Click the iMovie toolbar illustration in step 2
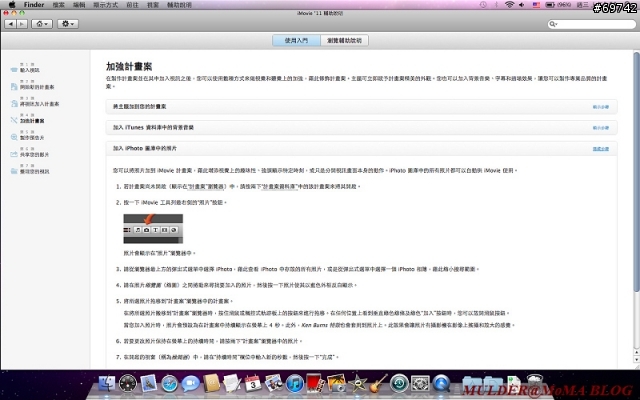This screenshot has width=640, height=400. click(x=153, y=229)
